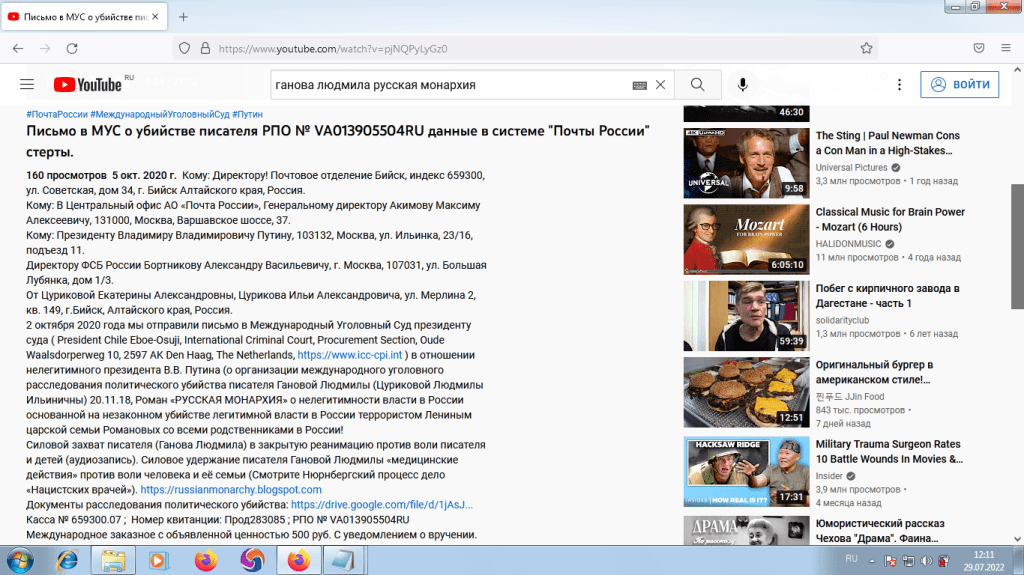
Task: Open the on-screen keyboard icon in search
Action: coord(640,86)
